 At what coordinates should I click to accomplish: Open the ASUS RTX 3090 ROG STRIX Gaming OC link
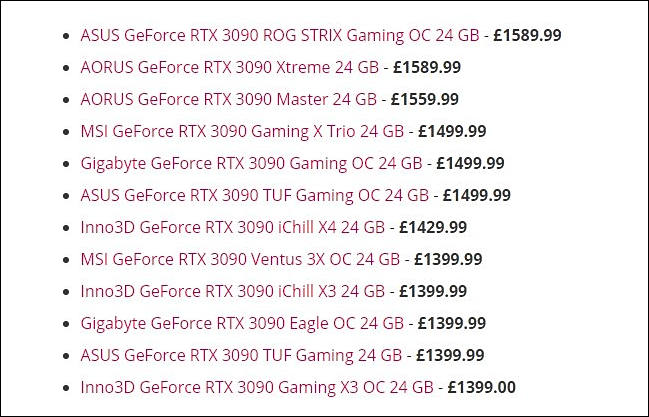[x=280, y=36]
